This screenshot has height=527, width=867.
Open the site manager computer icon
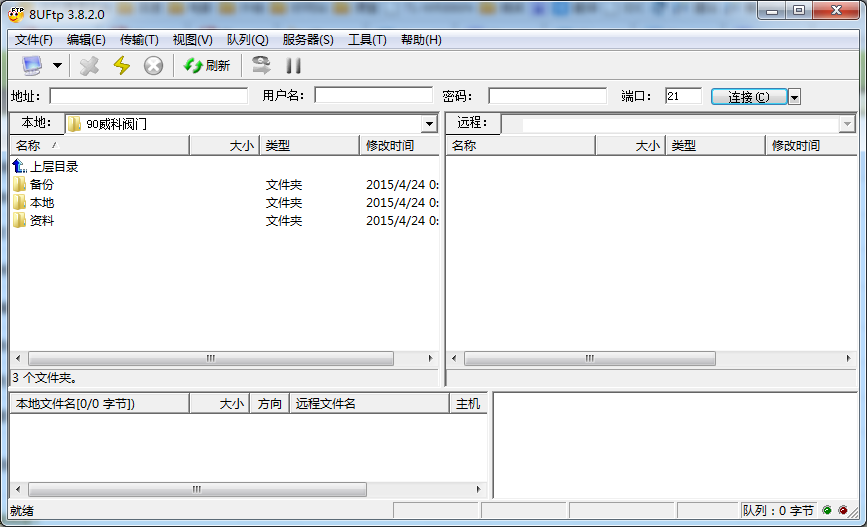pos(32,66)
